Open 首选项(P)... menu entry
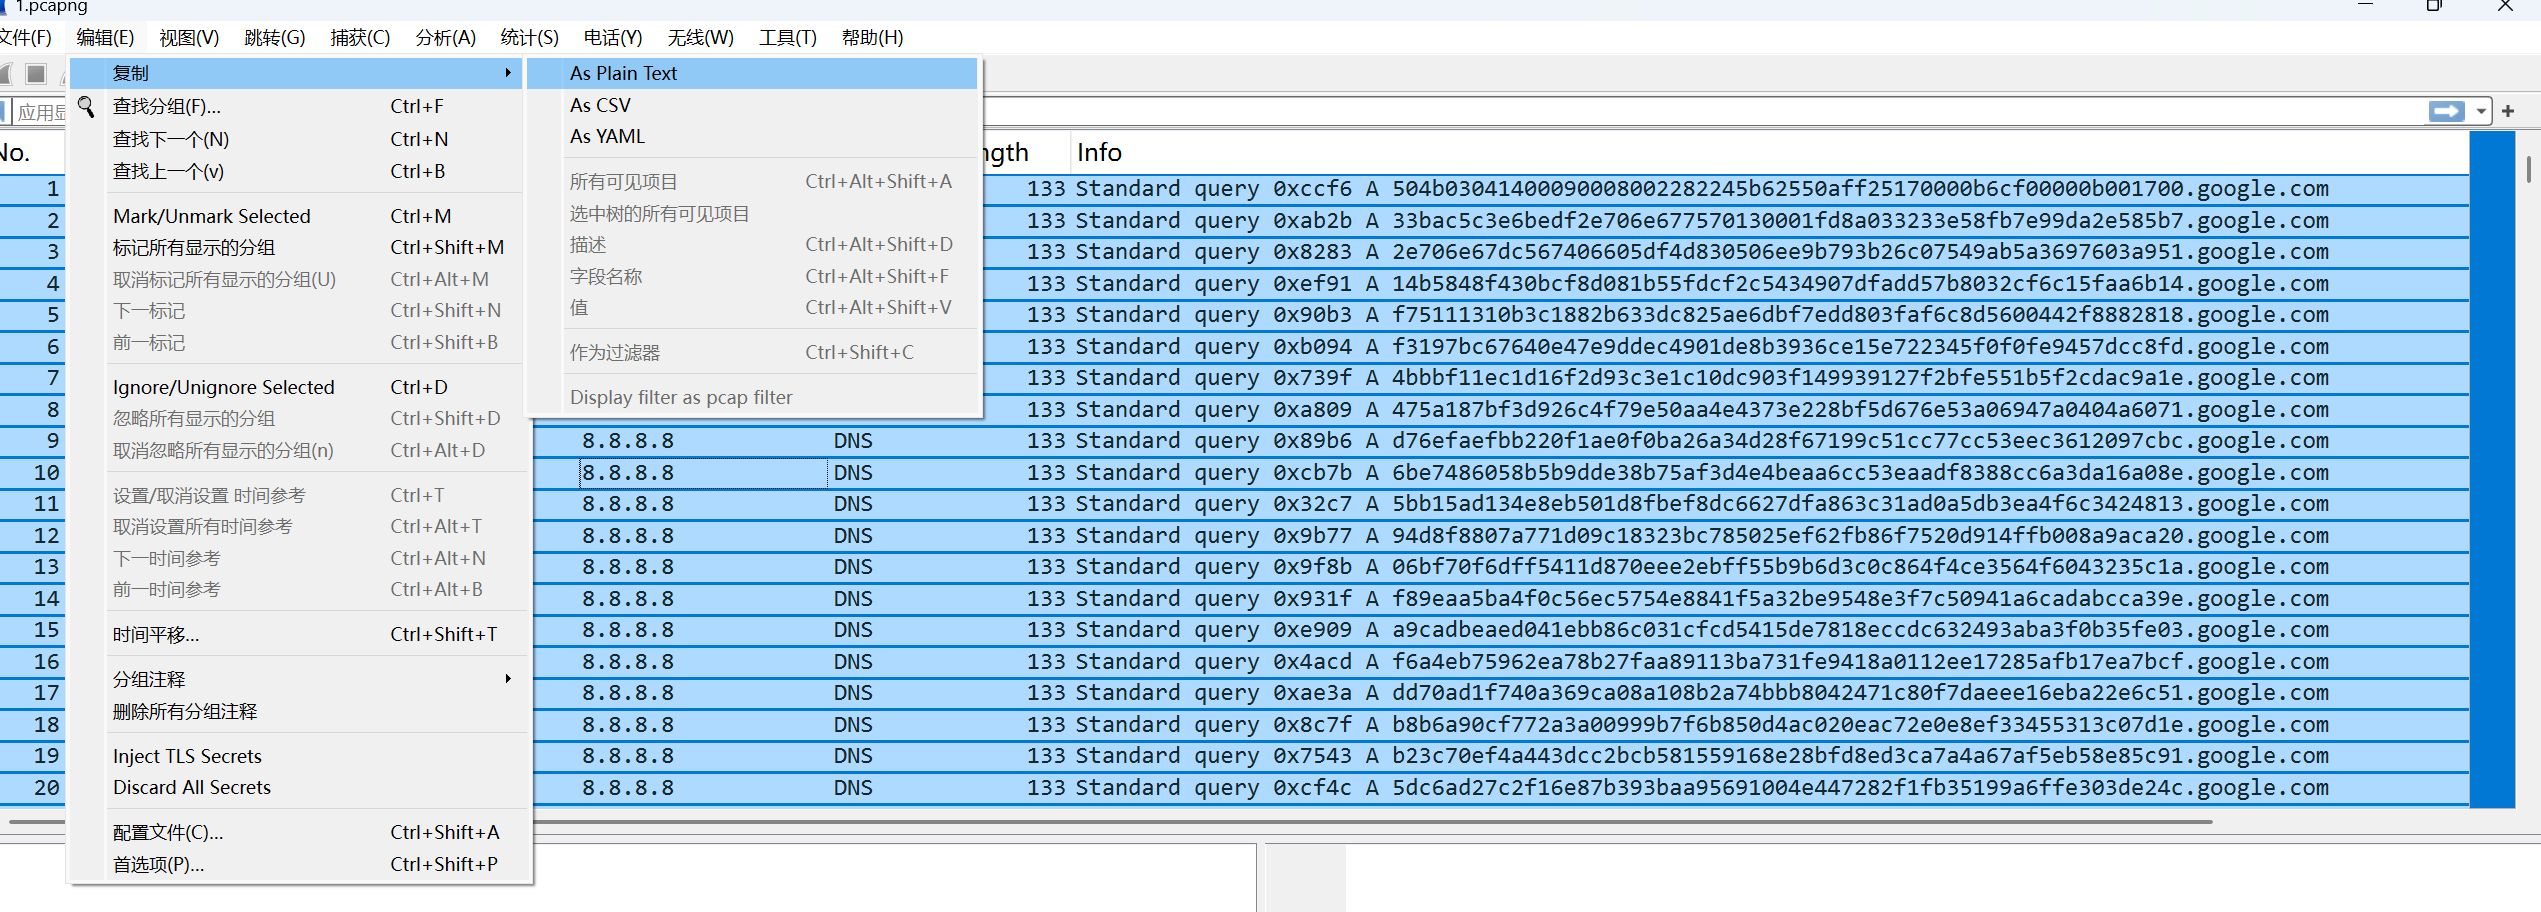Viewport: 2541px width, 912px height. coord(296,864)
